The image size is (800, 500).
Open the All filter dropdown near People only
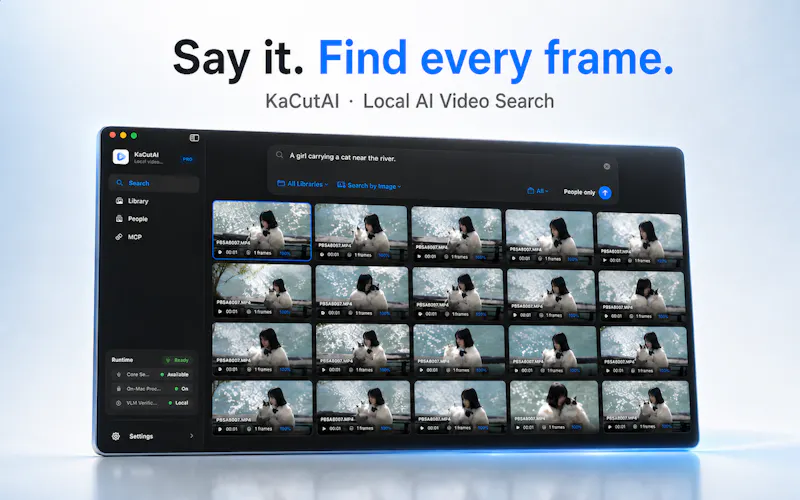click(x=538, y=191)
